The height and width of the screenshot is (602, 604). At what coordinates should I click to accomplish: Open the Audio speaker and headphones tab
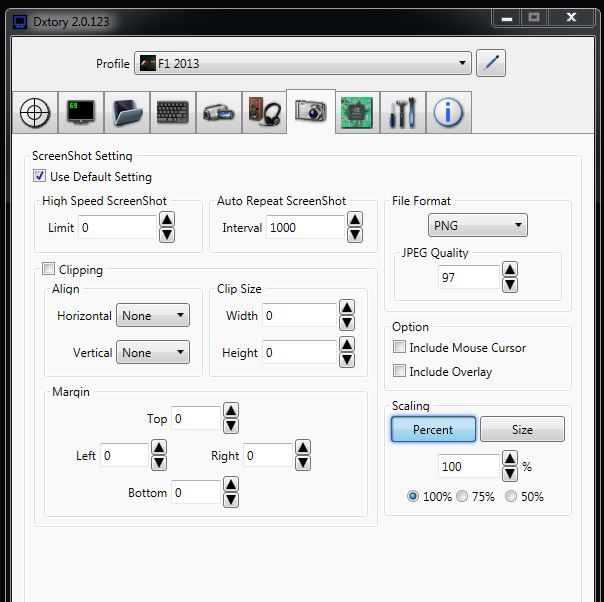pos(264,112)
